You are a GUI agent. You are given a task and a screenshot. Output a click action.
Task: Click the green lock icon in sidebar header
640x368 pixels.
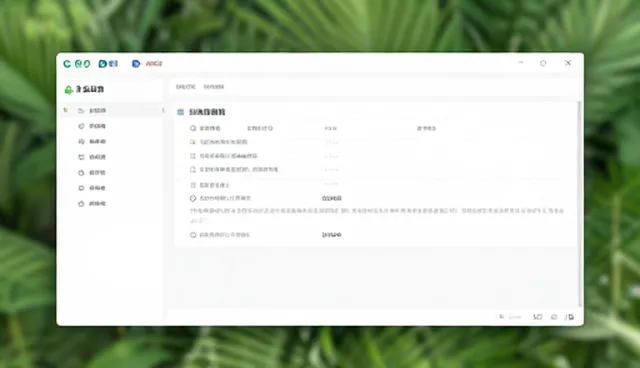[x=69, y=90]
